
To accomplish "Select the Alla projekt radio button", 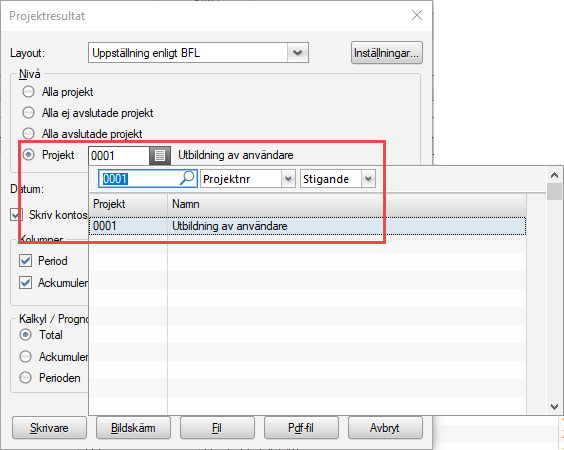I will tap(28, 92).
